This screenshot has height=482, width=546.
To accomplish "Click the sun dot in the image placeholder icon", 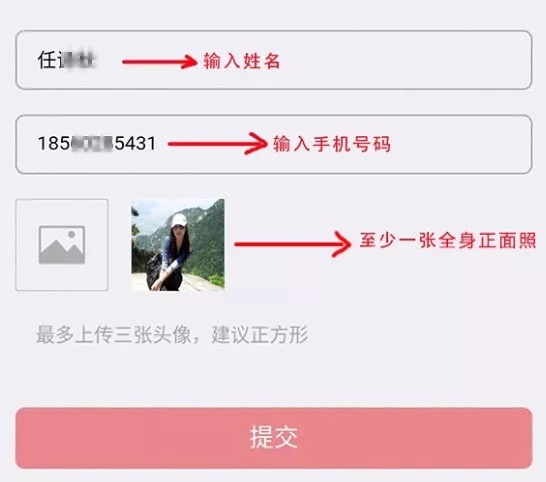I will pos(72,235).
